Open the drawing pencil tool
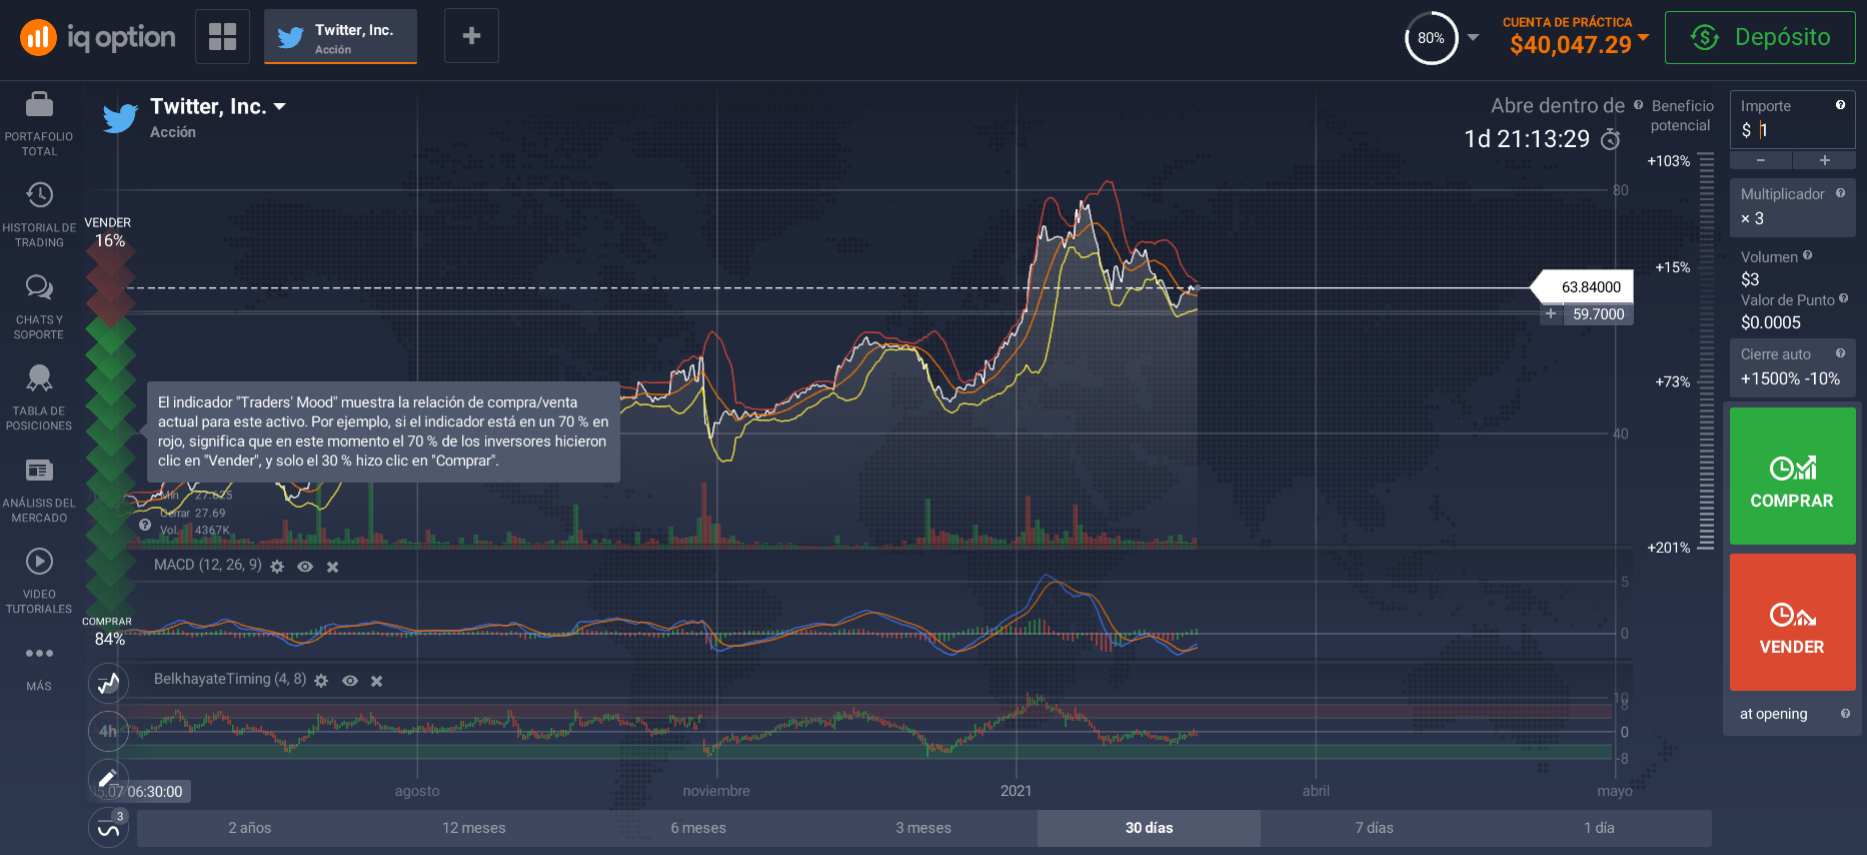 pos(108,778)
